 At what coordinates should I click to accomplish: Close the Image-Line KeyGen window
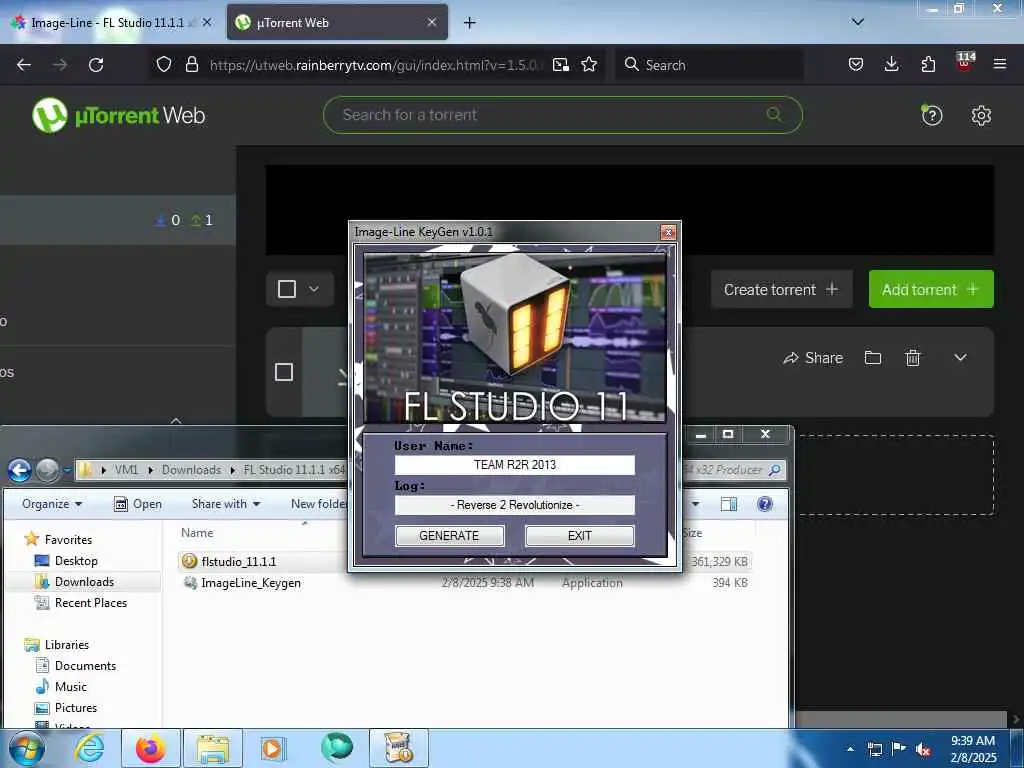(668, 232)
